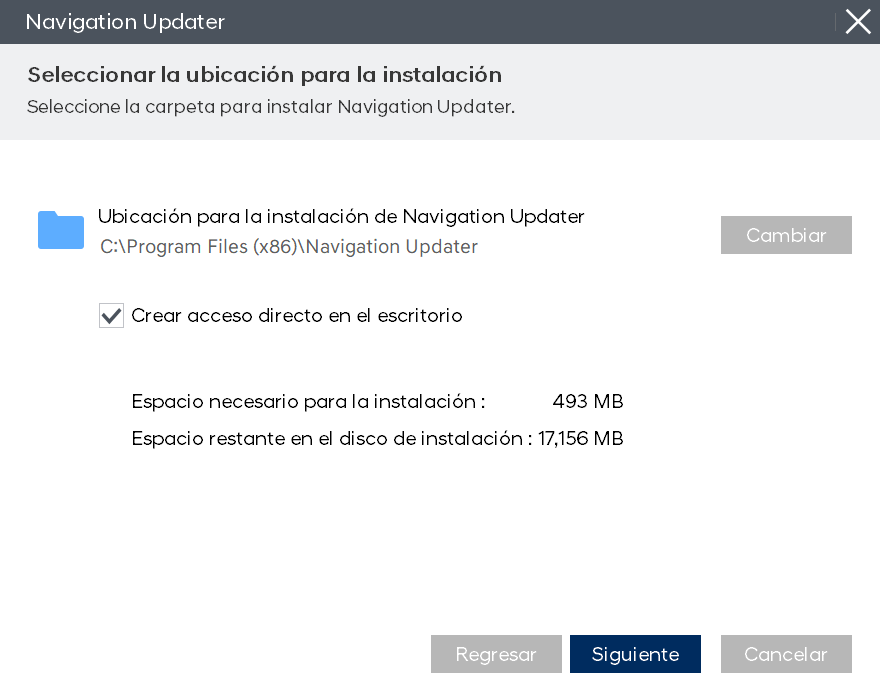Click the 'Seleccionar la ubicación para la instalación' heading
Viewport: 880px width, 694px height.
264,75
